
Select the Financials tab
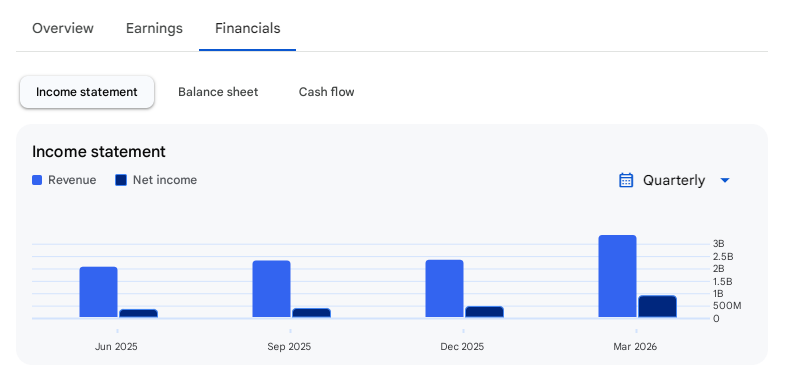[x=247, y=28]
